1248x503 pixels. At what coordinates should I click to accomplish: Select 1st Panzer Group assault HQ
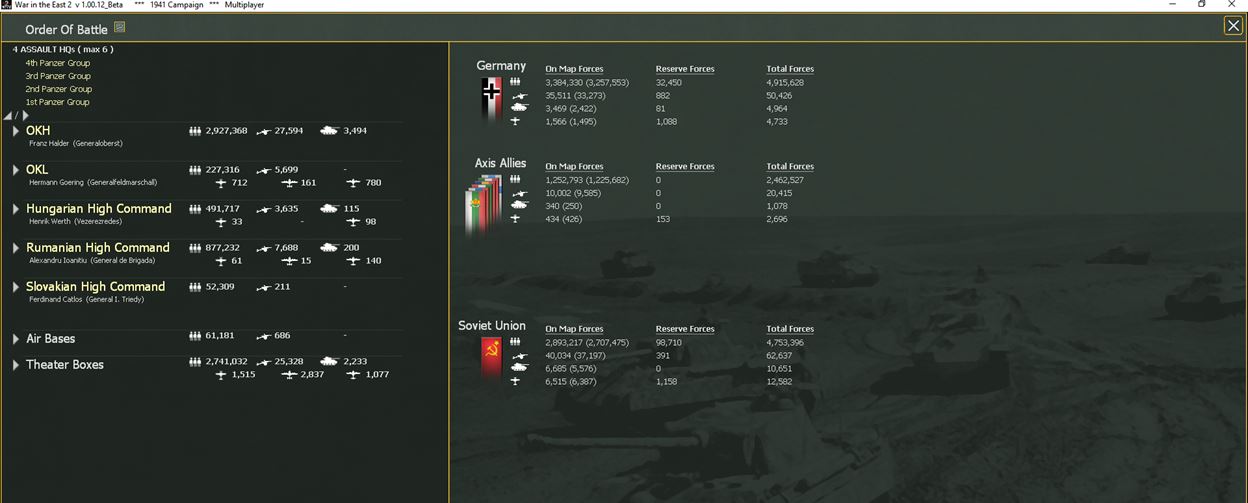57,102
